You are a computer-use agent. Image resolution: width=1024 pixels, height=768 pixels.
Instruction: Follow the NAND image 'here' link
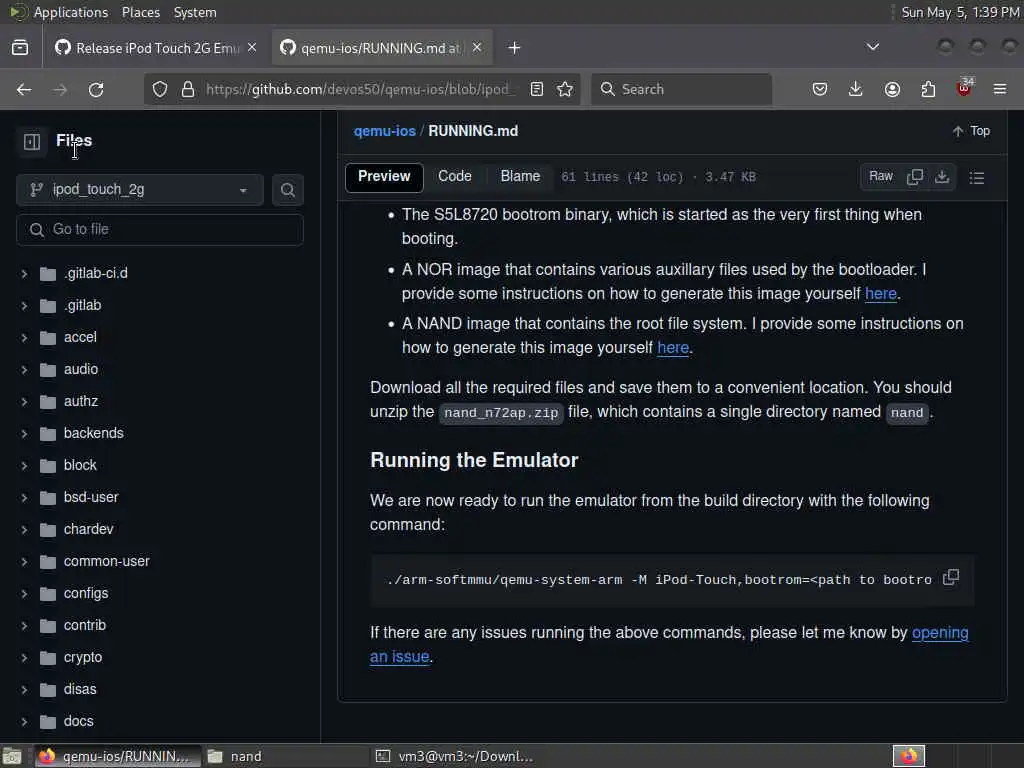(x=673, y=347)
